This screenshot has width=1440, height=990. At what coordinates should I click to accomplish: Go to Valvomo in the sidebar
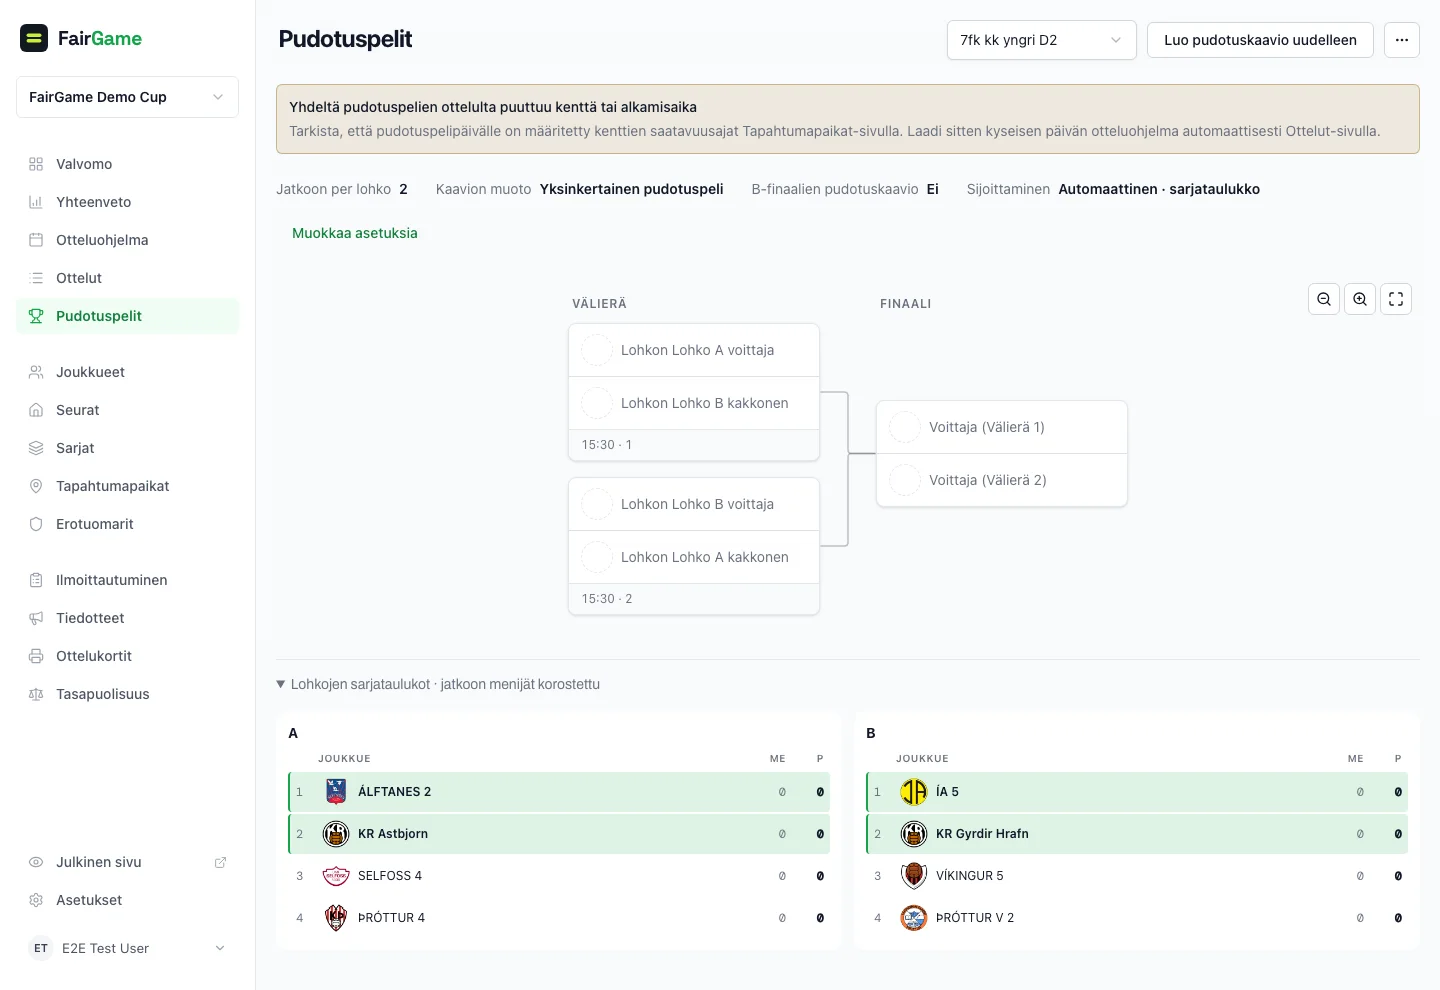click(127, 164)
